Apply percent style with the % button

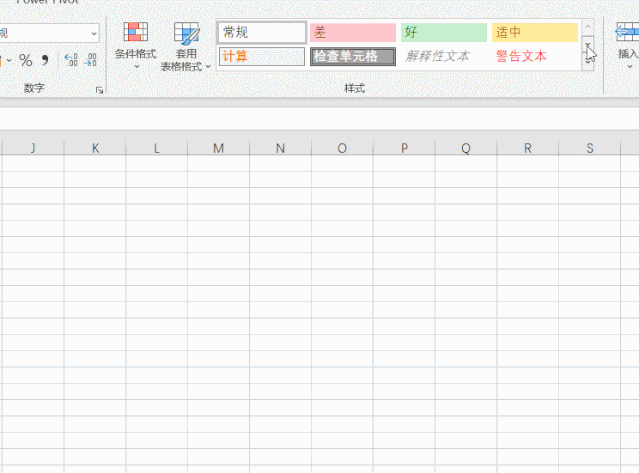[26, 61]
